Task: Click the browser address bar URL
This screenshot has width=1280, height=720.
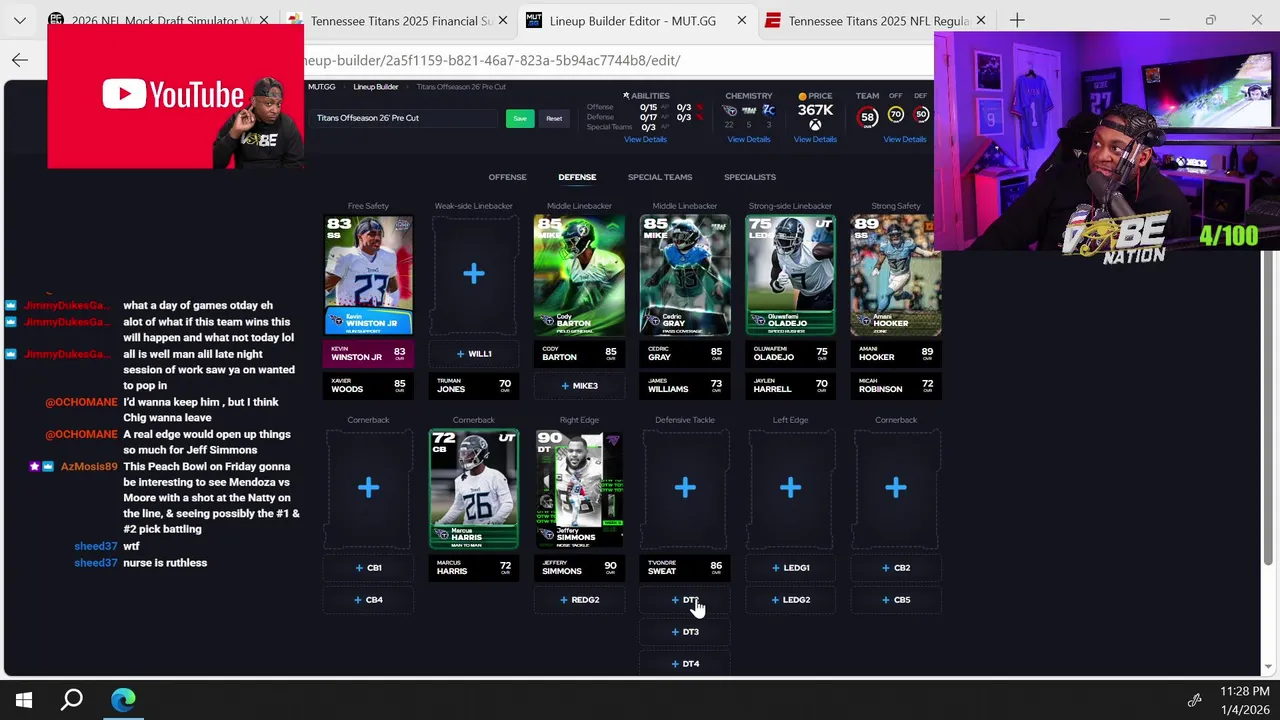Action: point(492,60)
